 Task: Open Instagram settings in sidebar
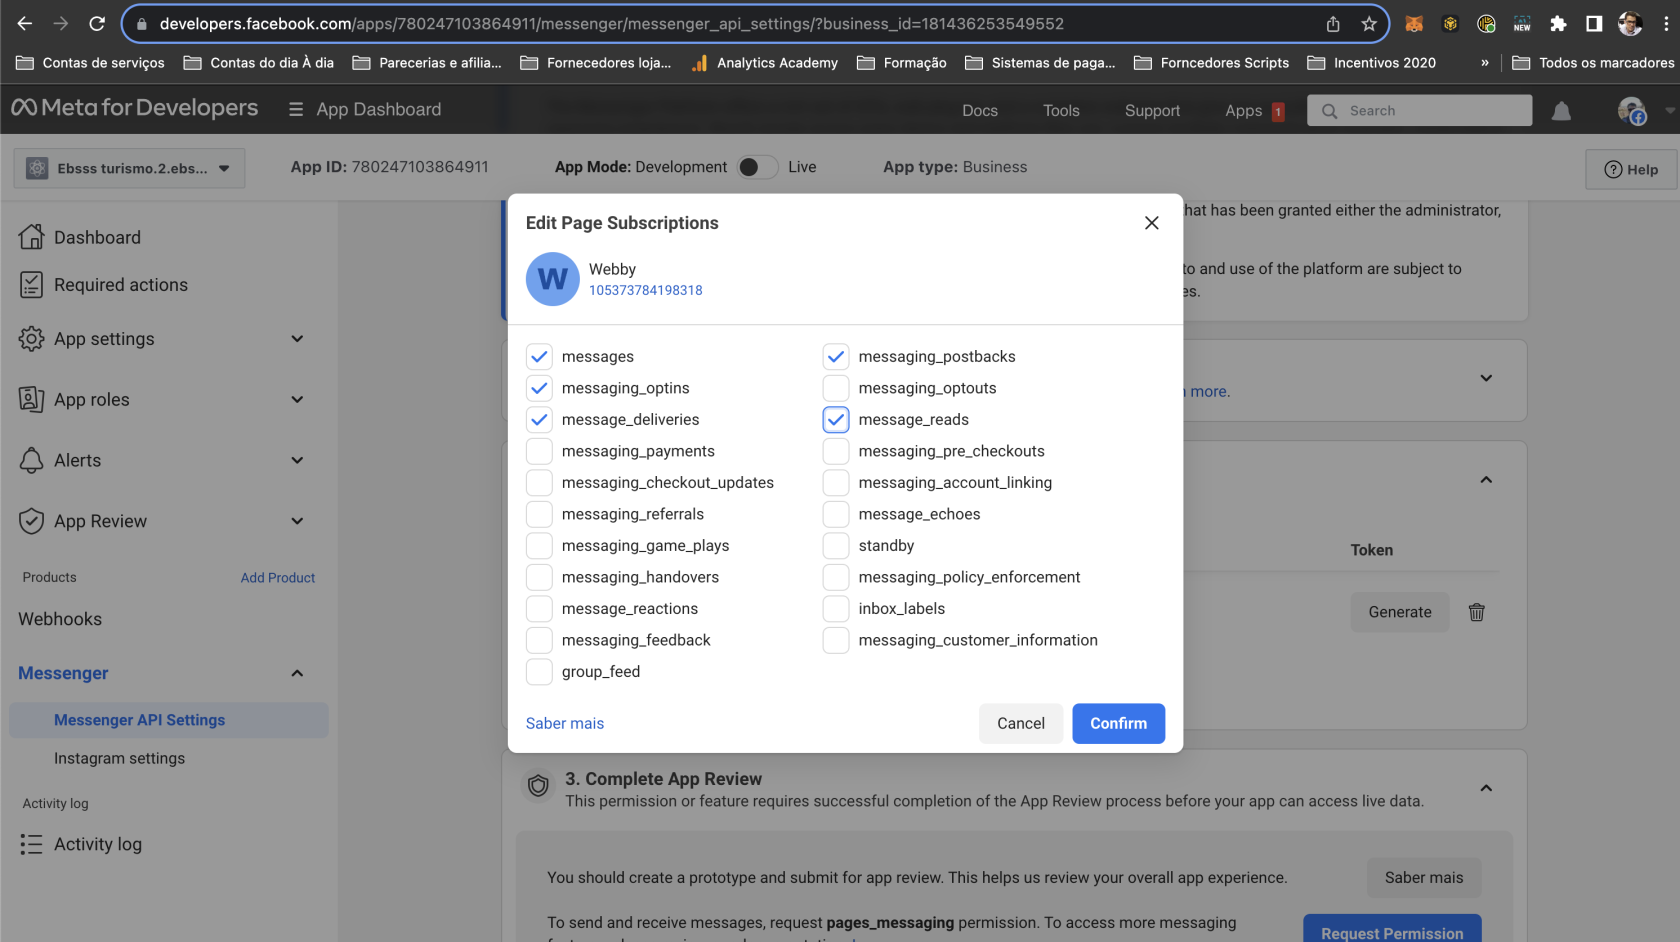[119, 758]
